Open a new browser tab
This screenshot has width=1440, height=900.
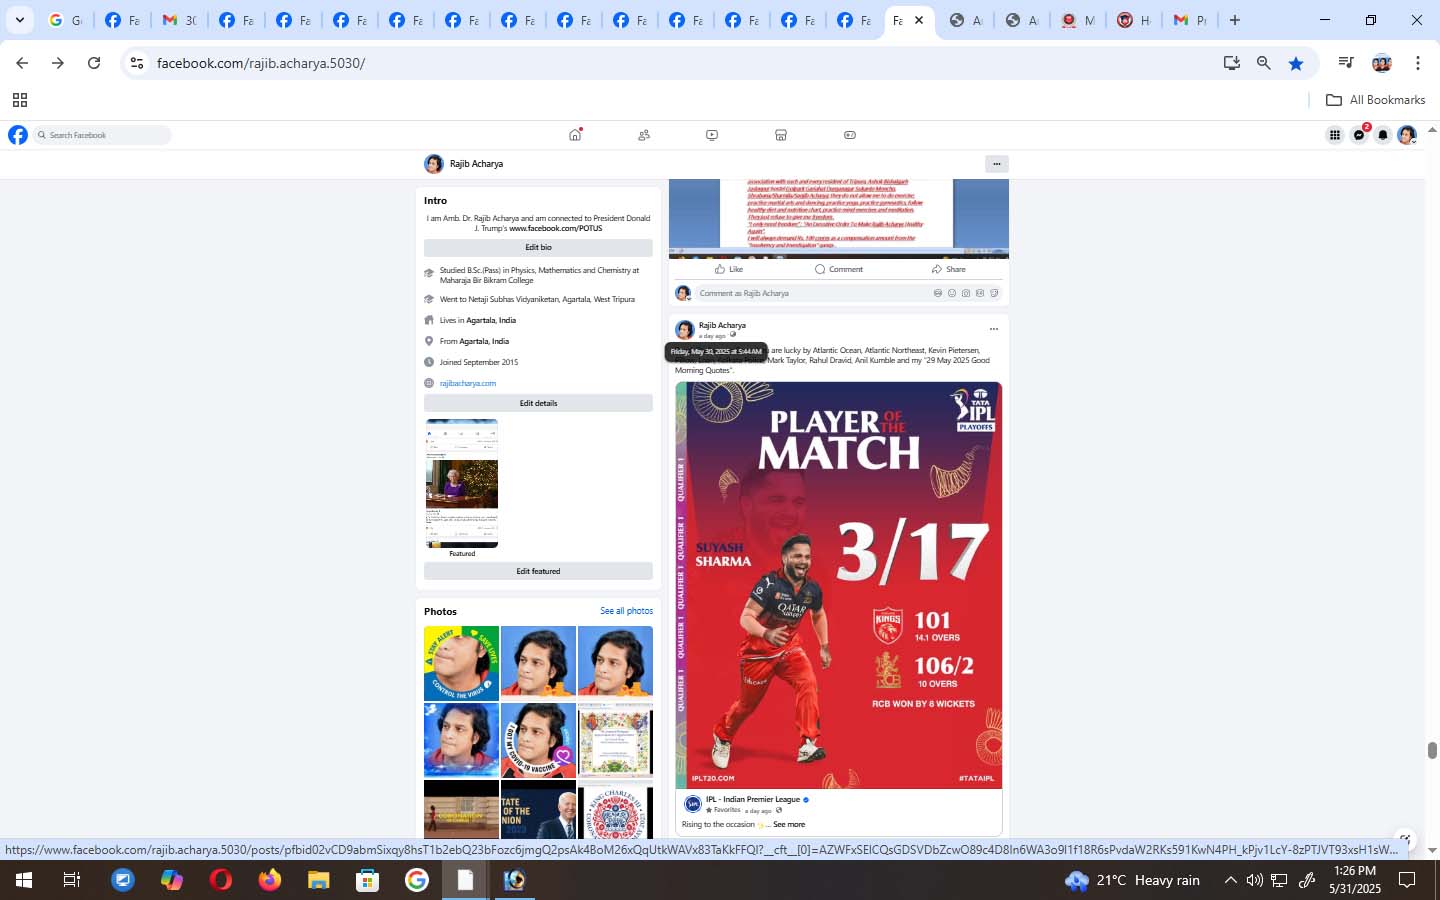1235,20
